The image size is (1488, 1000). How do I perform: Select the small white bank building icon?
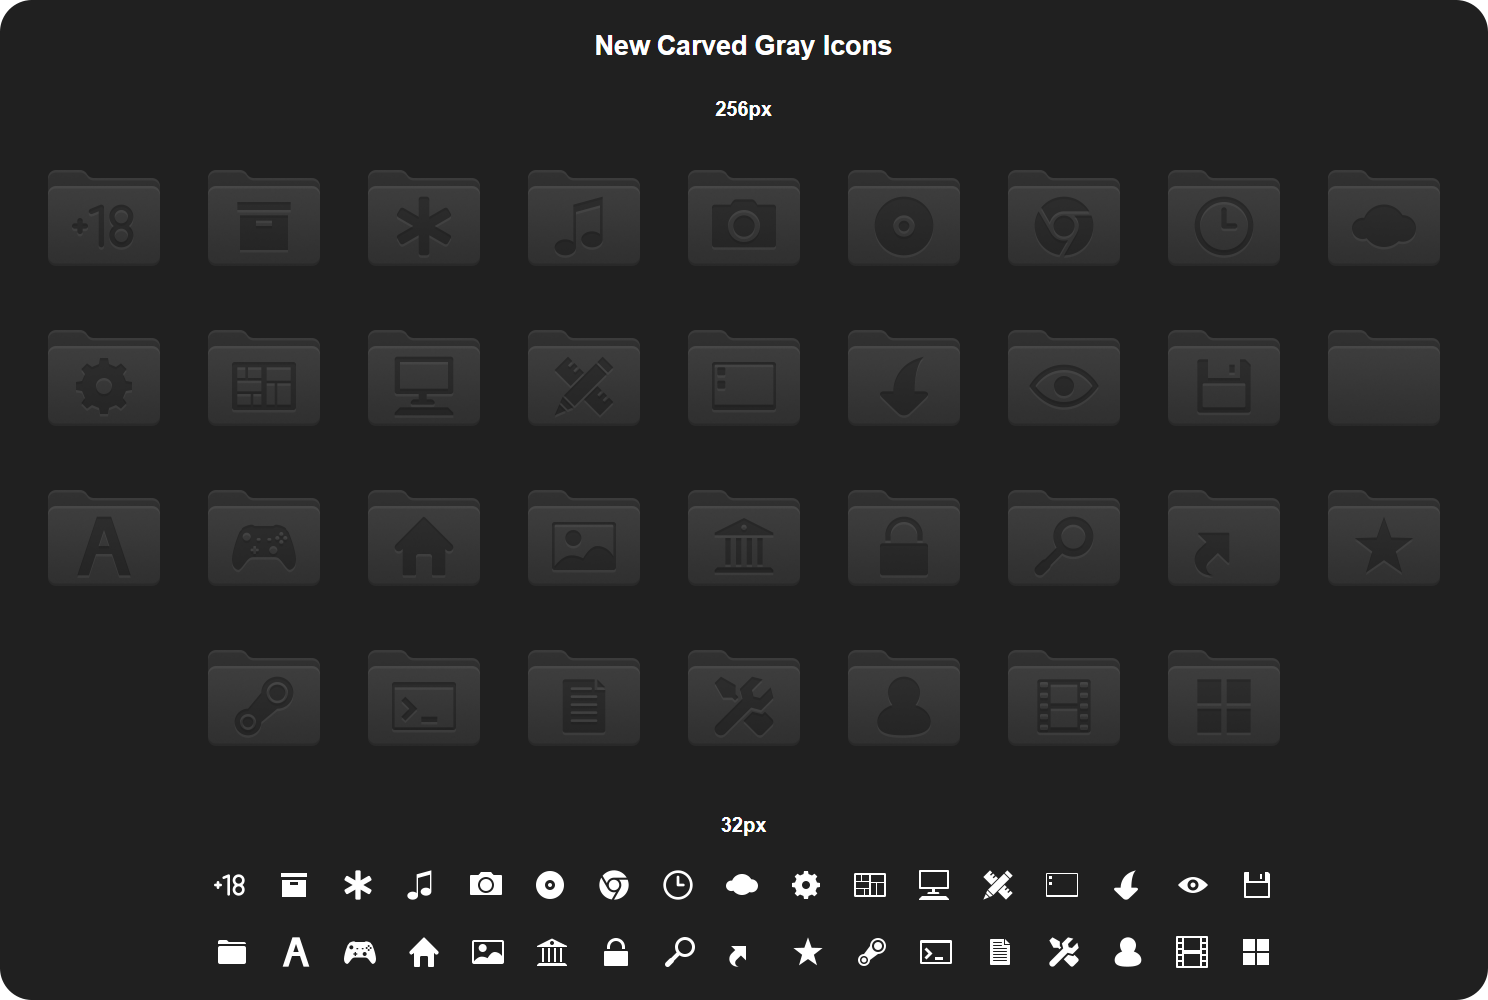click(x=552, y=952)
